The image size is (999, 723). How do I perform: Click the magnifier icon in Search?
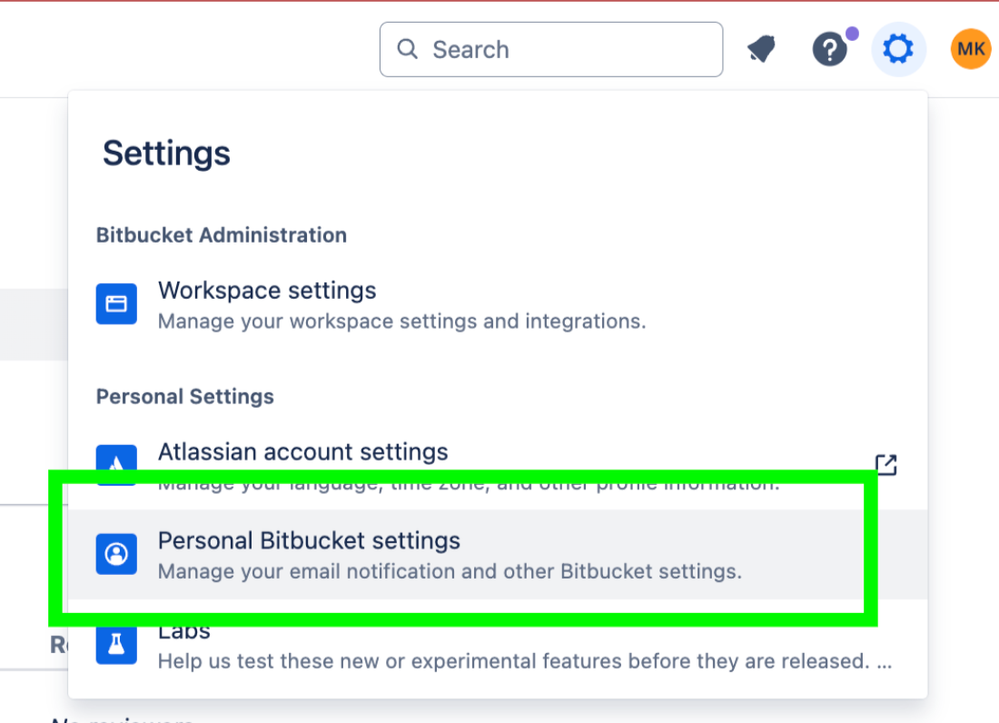tap(407, 49)
